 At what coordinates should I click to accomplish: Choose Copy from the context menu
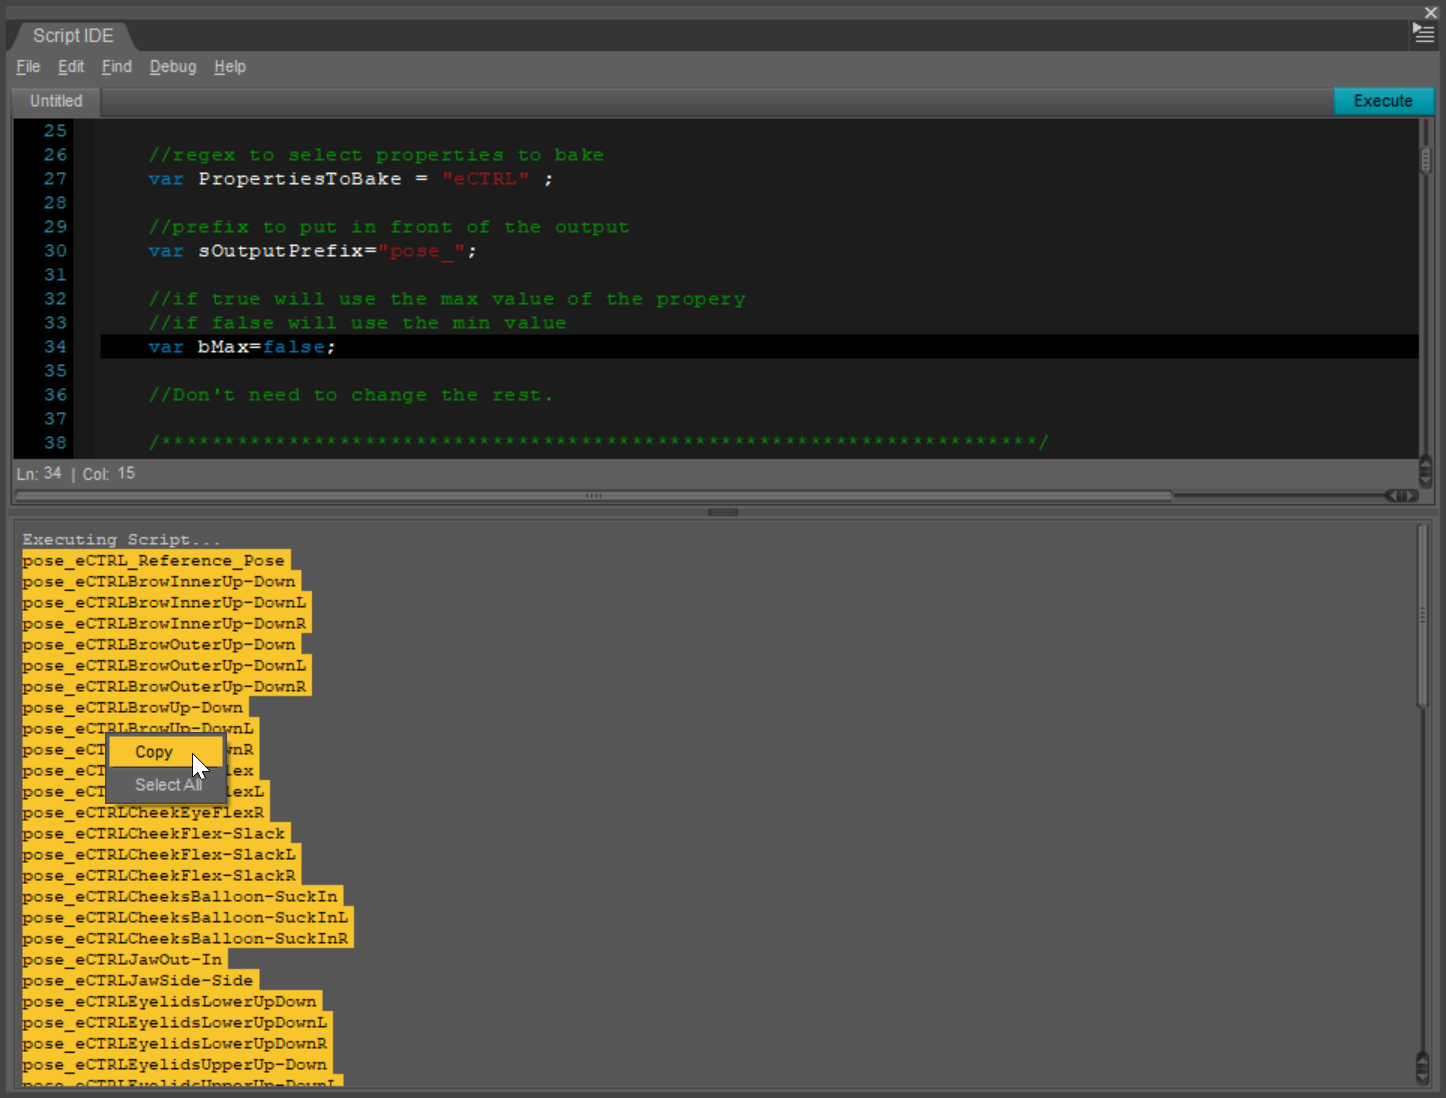click(166, 752)
